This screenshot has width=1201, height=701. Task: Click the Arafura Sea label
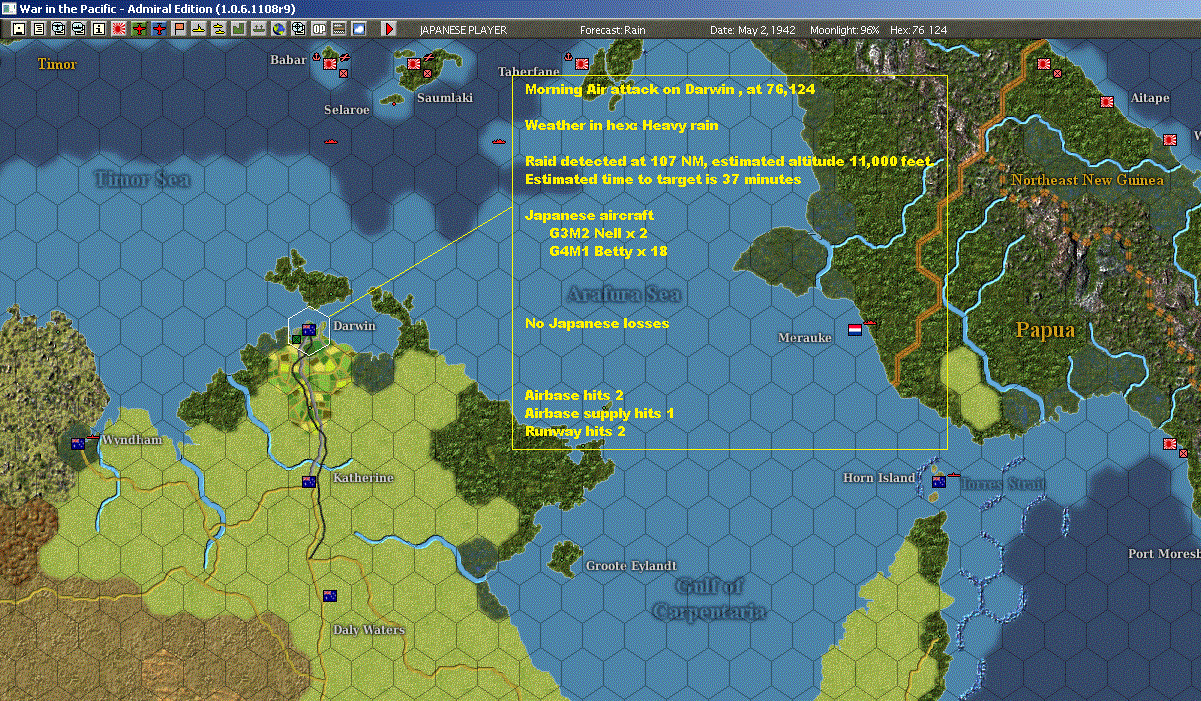(x=623, y=294)
